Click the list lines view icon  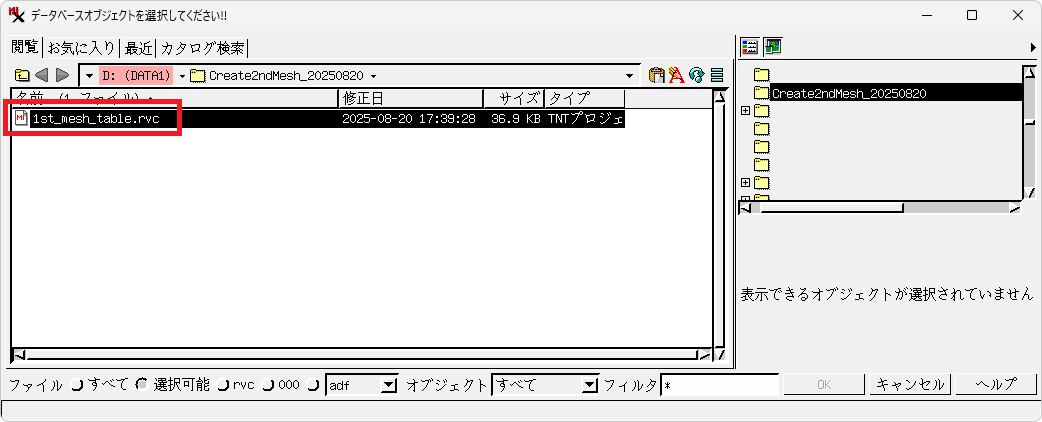tap(717, 75)
